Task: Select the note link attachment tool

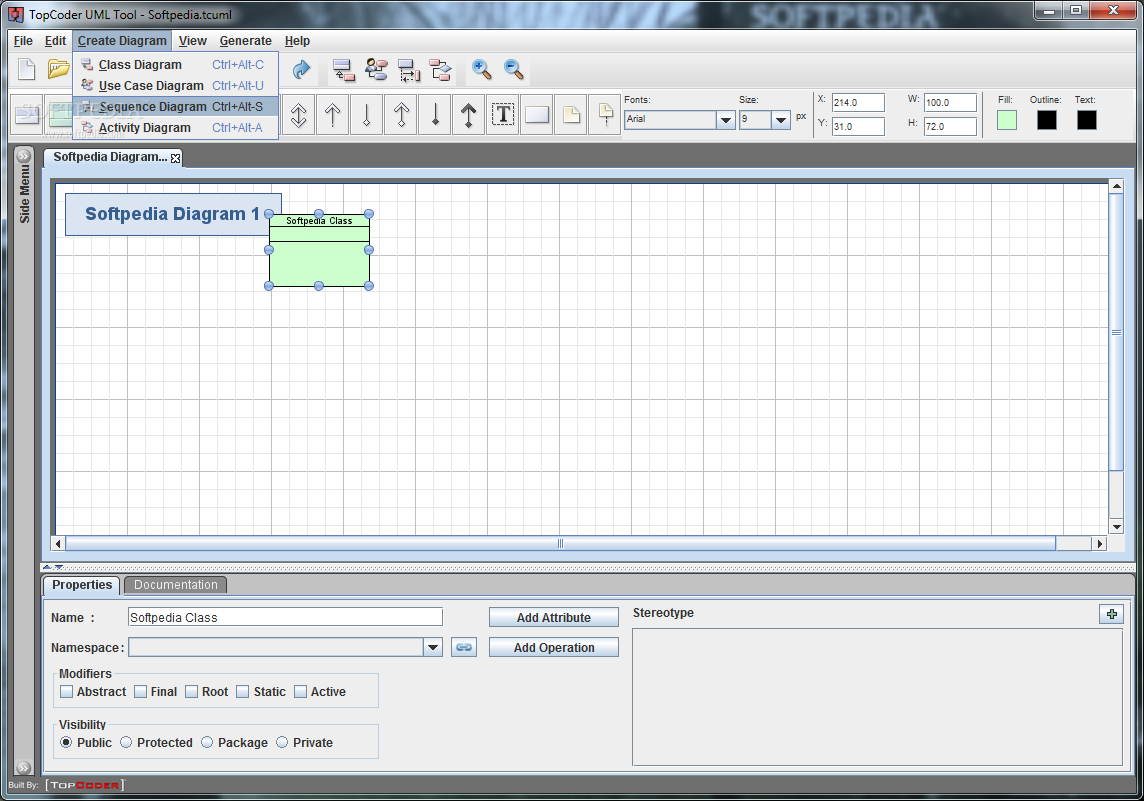Action: click(x=605, y=115)
